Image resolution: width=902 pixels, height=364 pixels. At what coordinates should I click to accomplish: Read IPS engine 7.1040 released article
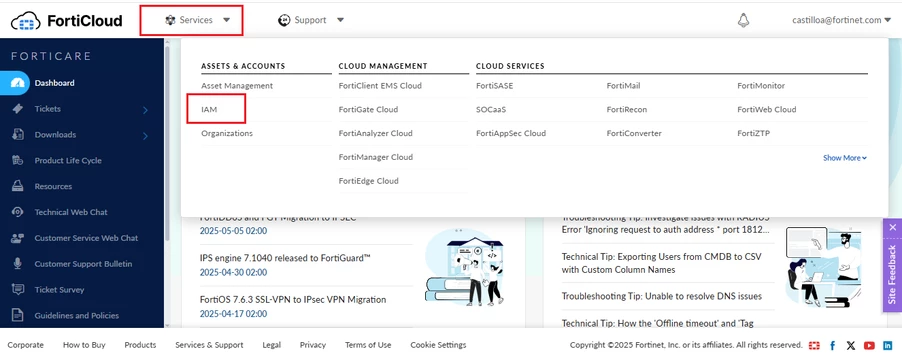coord(285,258)
